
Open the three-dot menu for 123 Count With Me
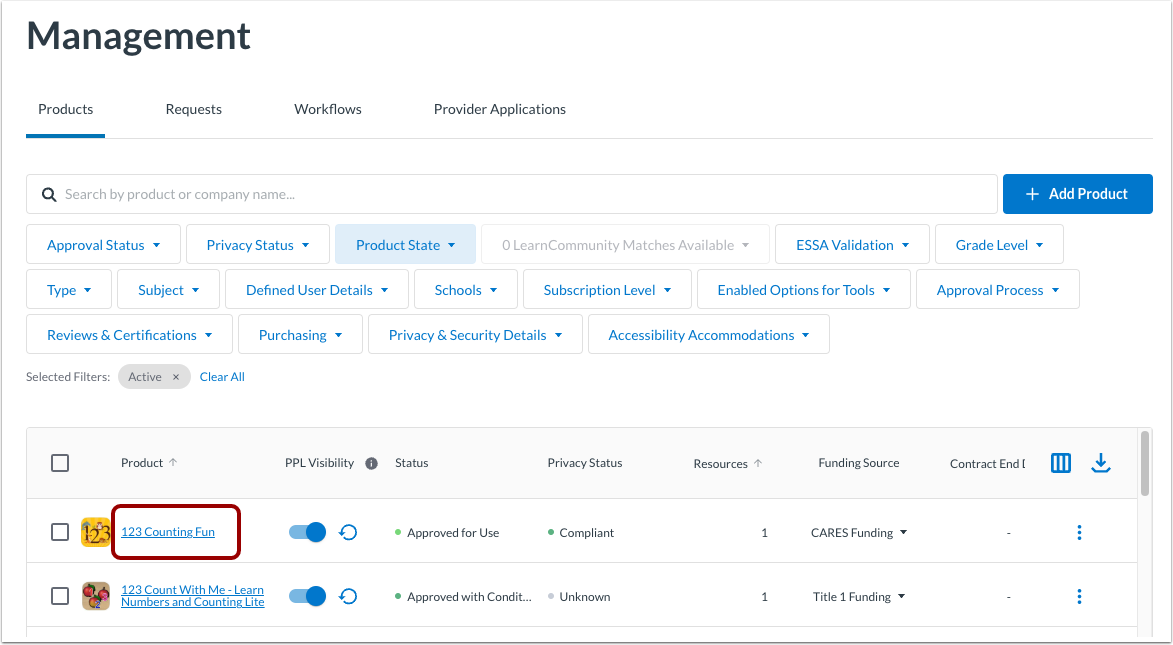pos(1079,596)
